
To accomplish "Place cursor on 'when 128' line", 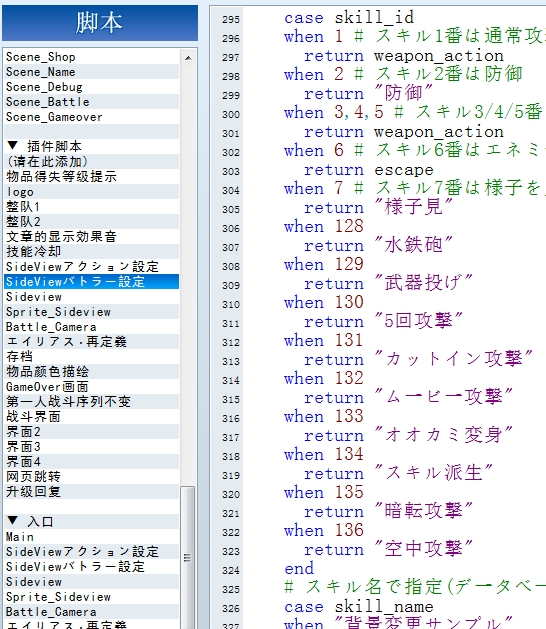I will (x=323, y=227).
